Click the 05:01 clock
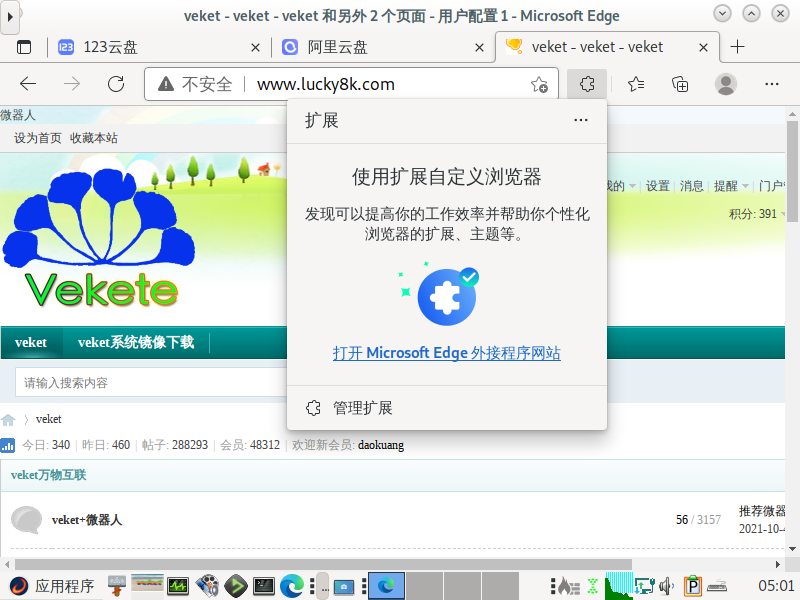Screen dimensions: 800x600 point(776,586)
